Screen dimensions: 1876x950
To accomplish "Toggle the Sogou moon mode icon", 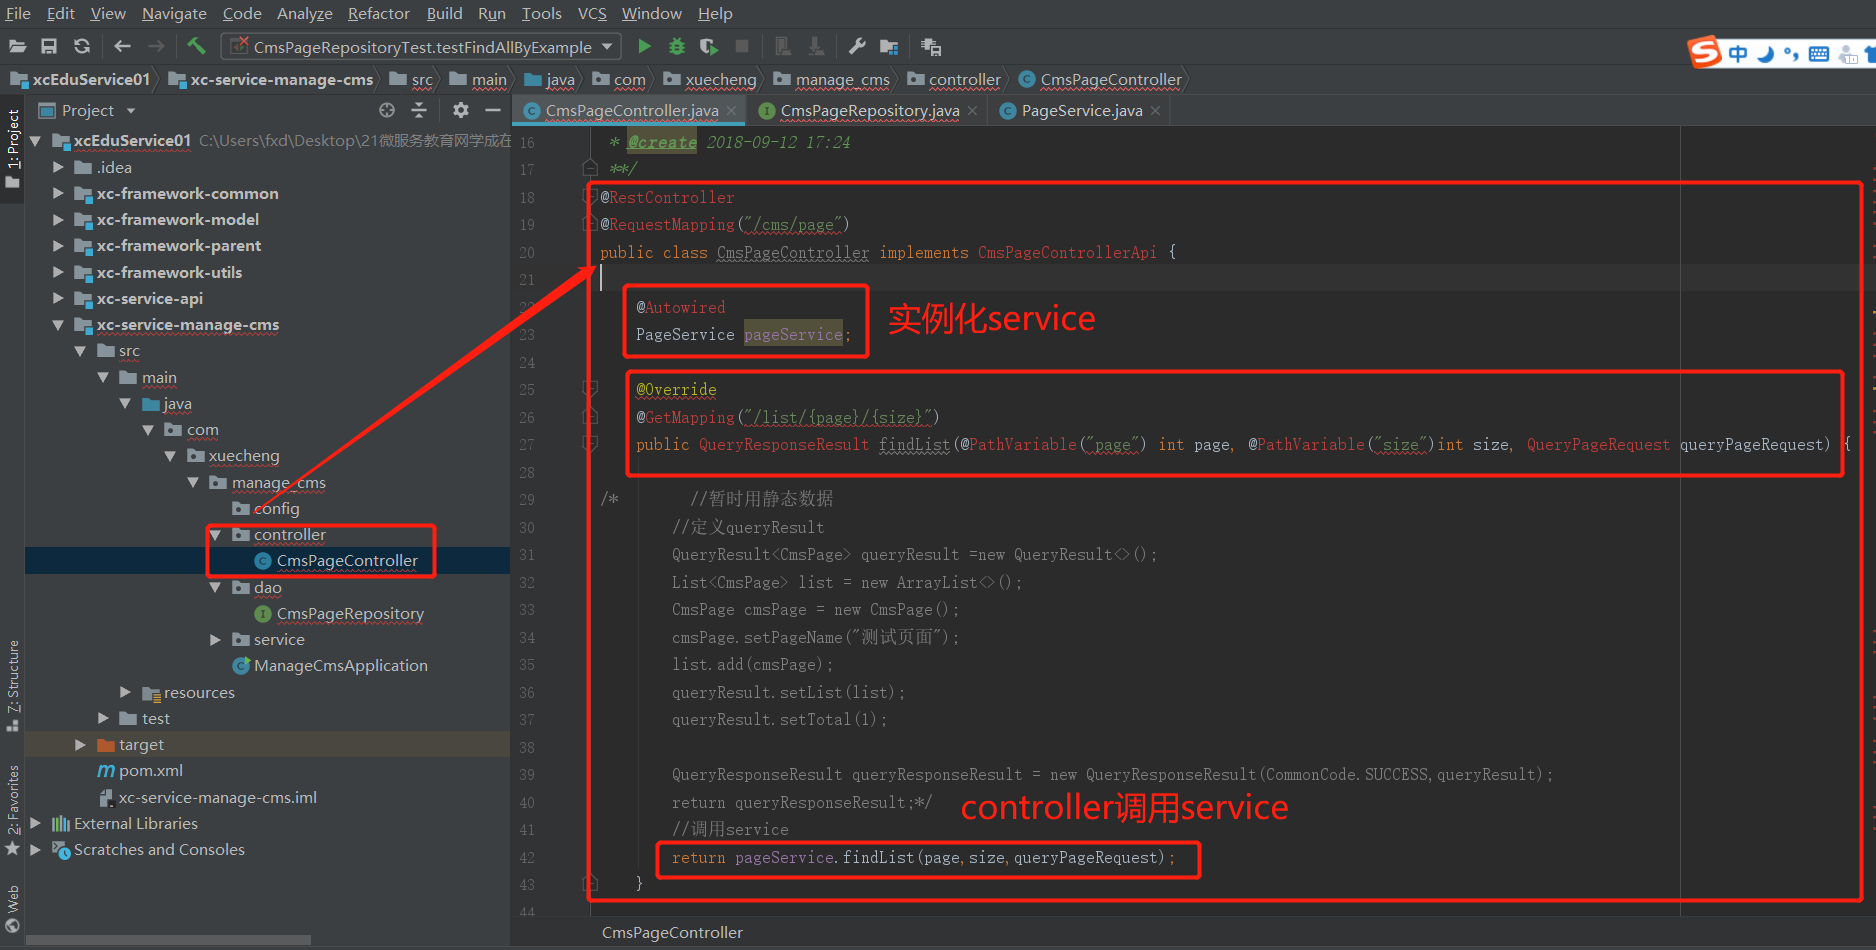I will [x=1765, y=54].
